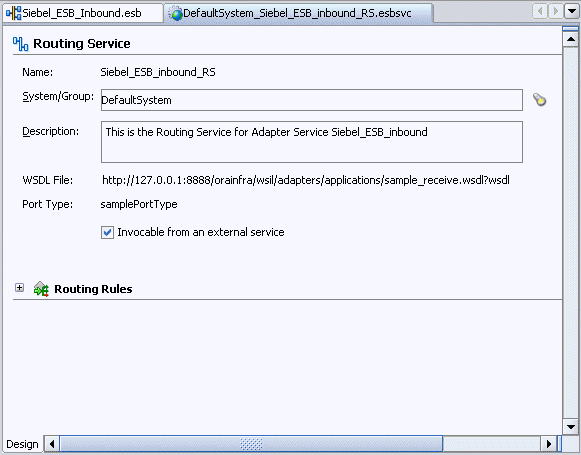This screenshot has height=455, width=581.
Task: Click the Routing Service header icon
Action: tap(20, 44)
